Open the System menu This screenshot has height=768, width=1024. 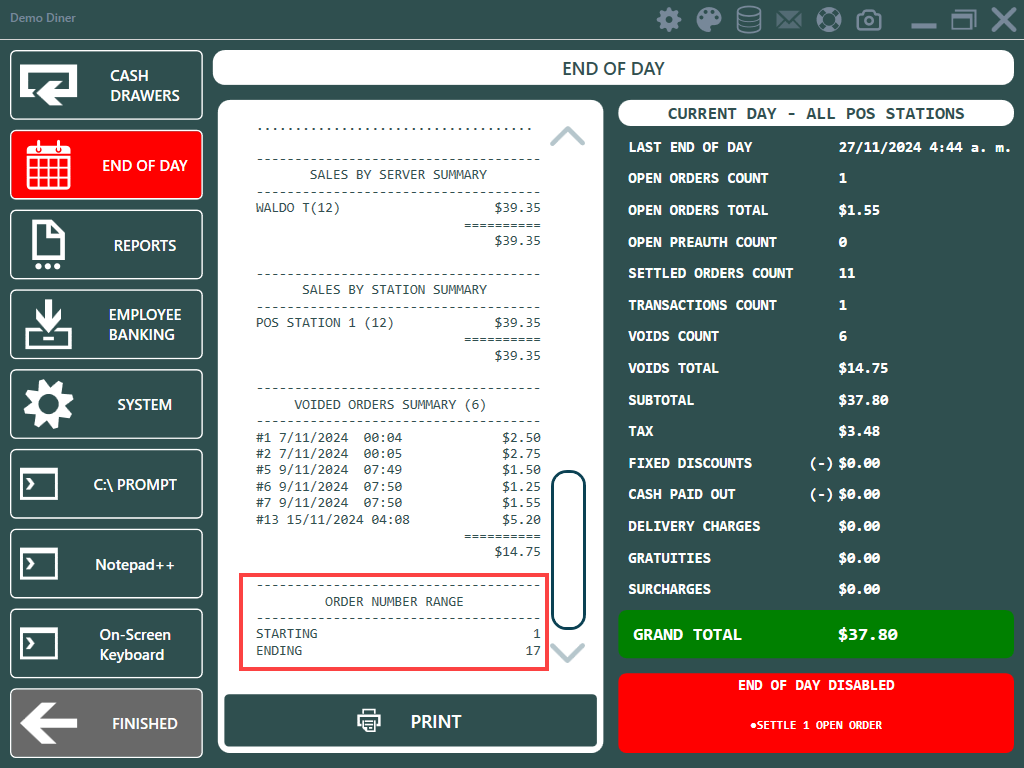pos(106,405)
